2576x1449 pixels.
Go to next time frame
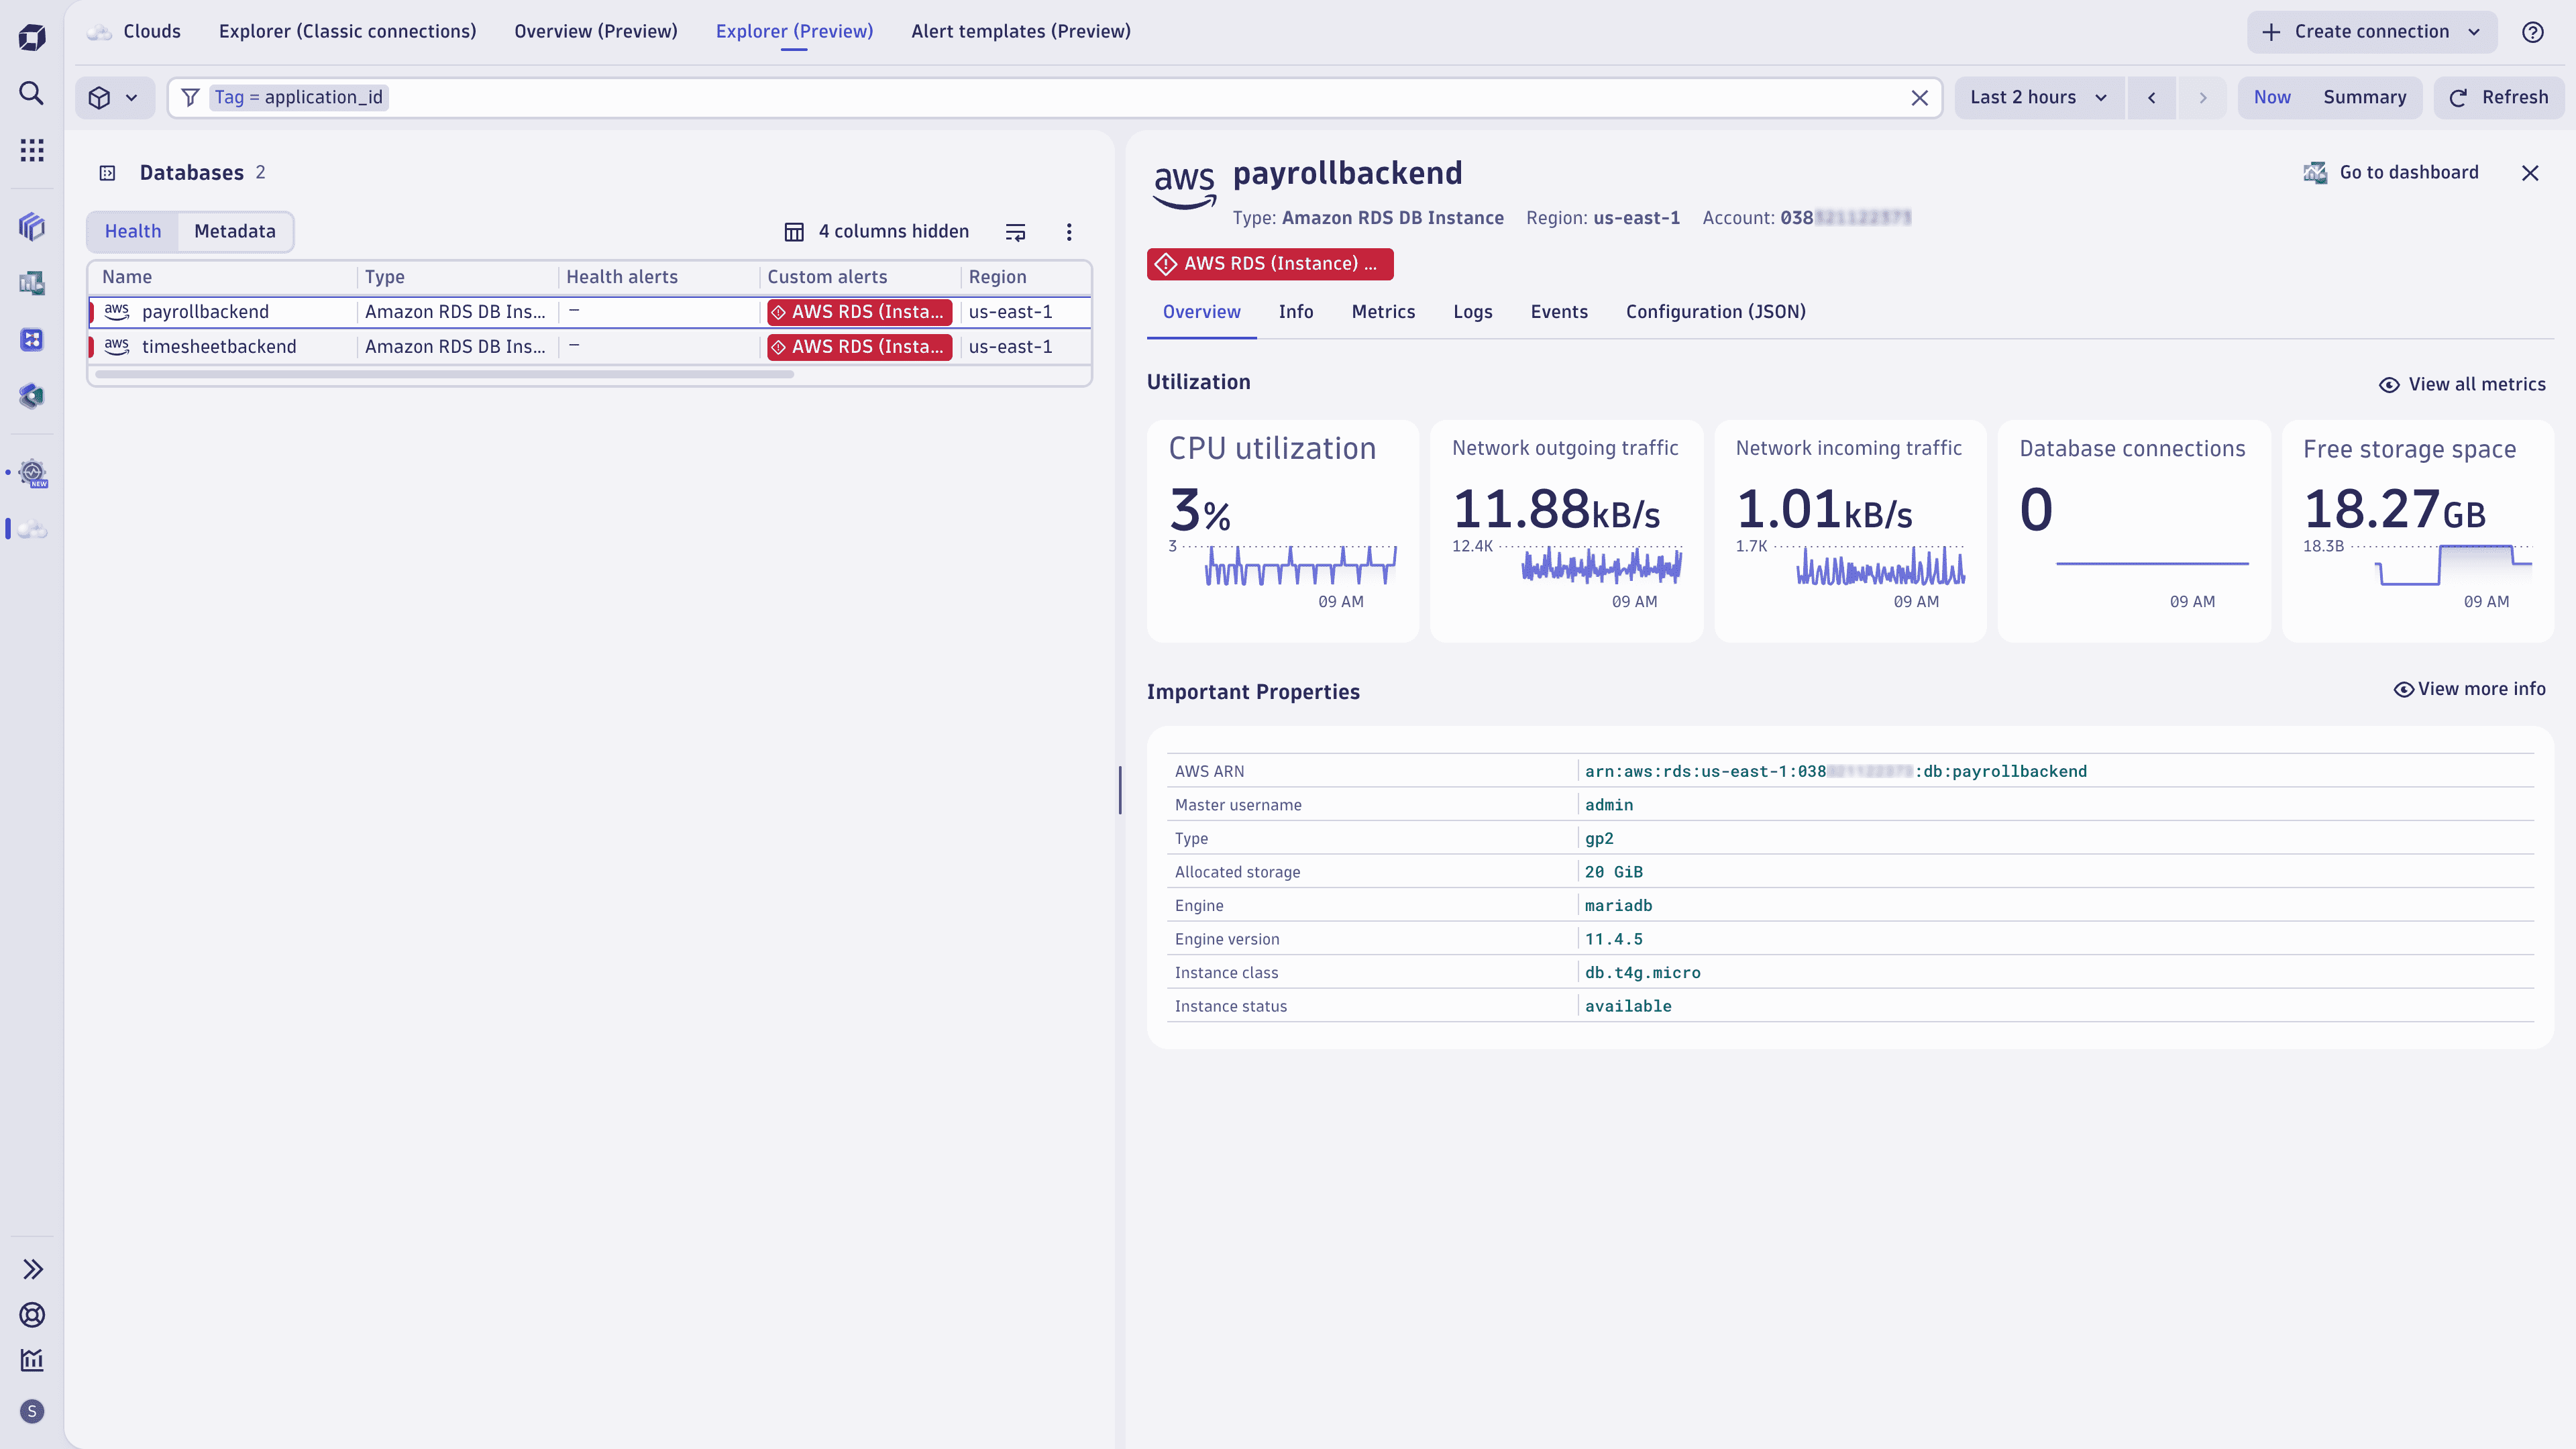click(x=2202, y=98)
